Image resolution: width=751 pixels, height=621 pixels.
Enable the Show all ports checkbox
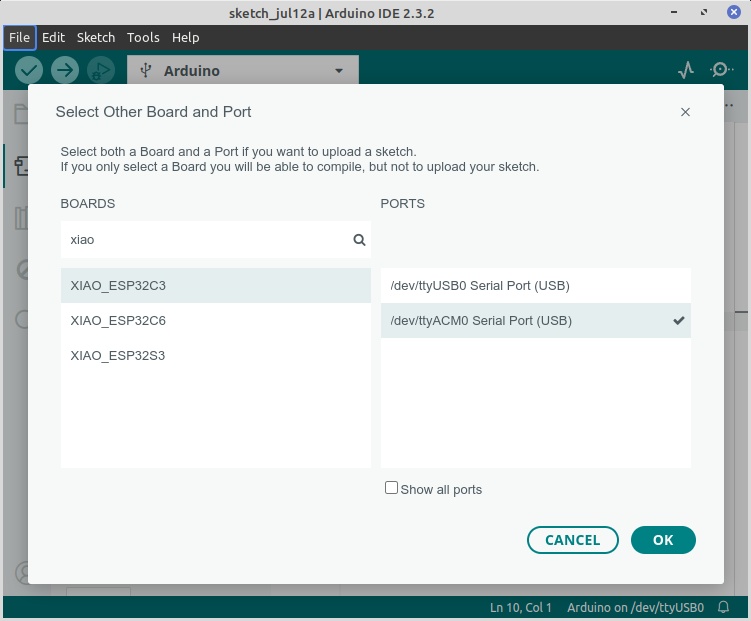pos(392,488)
